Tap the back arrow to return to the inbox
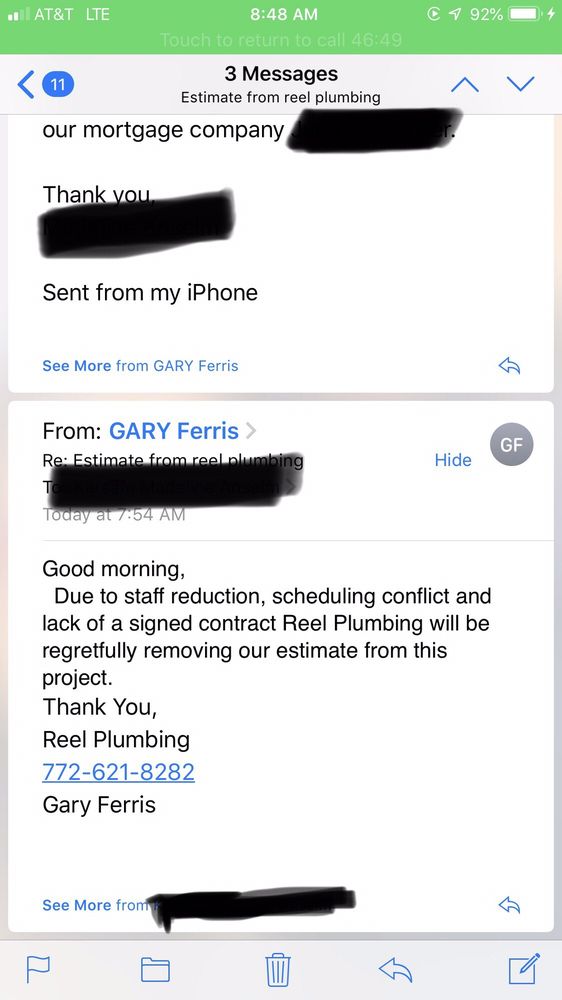Image resolution: width=562 pixels, height=1000 pixels. point(26,85)
